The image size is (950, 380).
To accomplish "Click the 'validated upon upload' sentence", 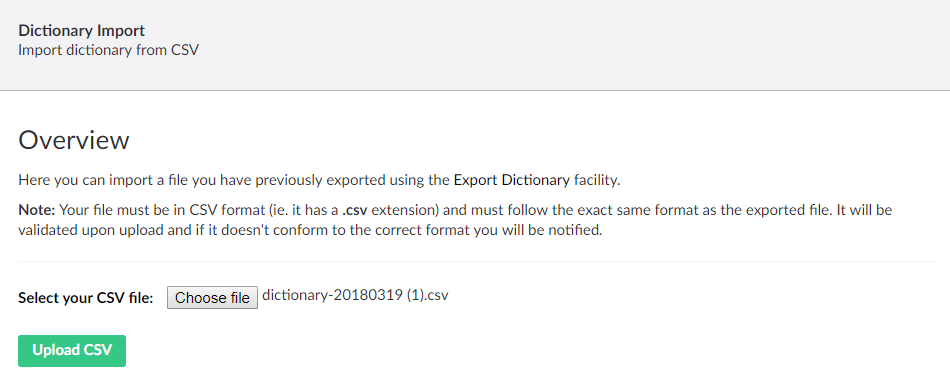I will (x=310, y=231).
